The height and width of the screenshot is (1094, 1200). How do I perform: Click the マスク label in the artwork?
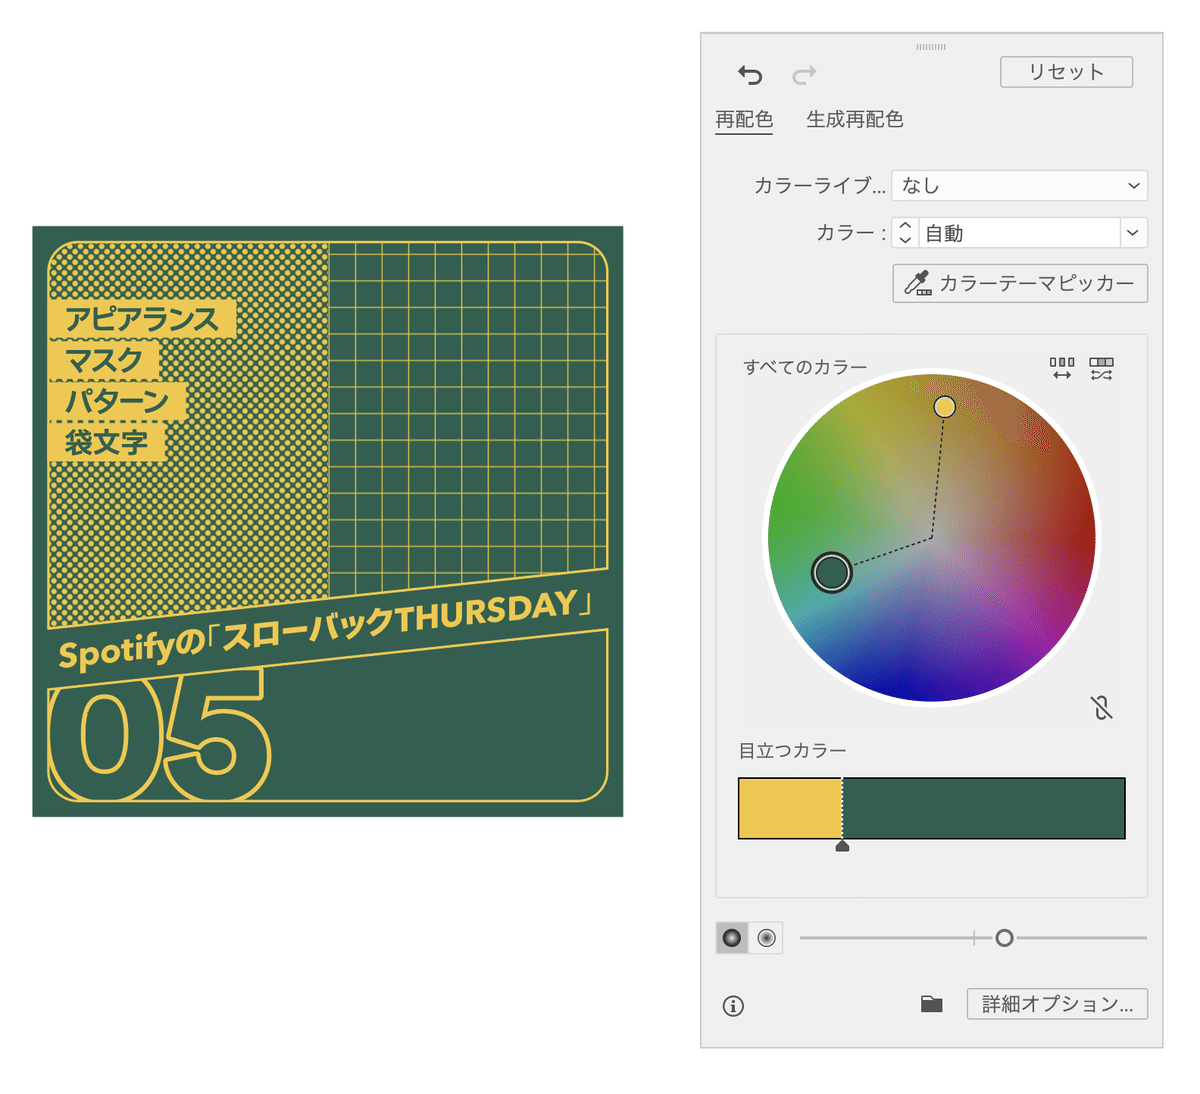pos(104,360)
